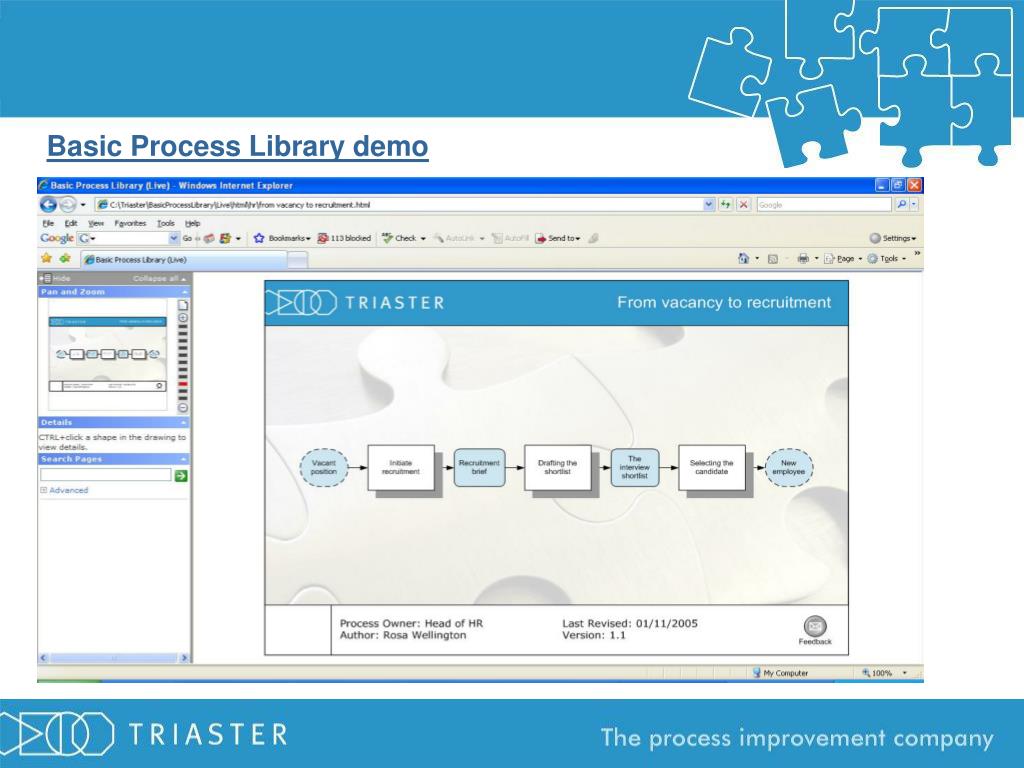This screenshot has width=1024, height=768.
Task: Click the Search Pages text field
Action: point(105,476)
